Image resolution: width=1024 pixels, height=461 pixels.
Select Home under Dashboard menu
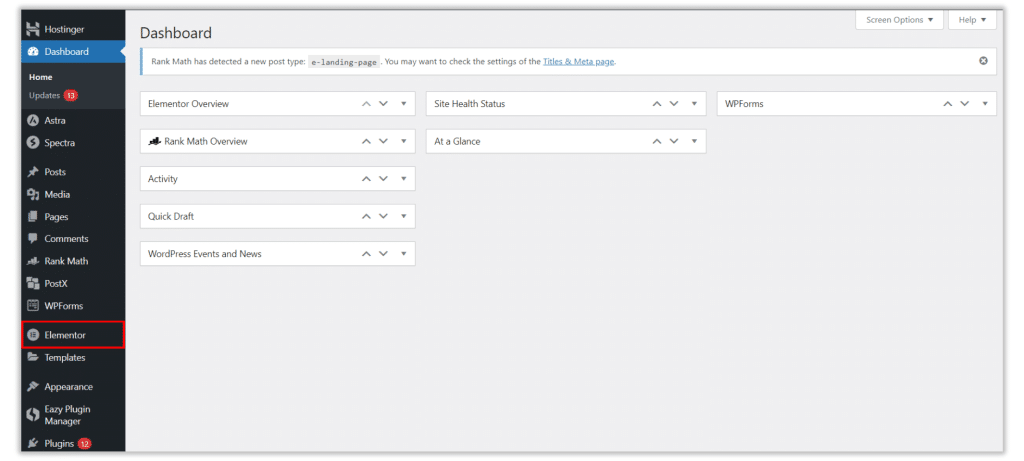(x=40, y=77)
